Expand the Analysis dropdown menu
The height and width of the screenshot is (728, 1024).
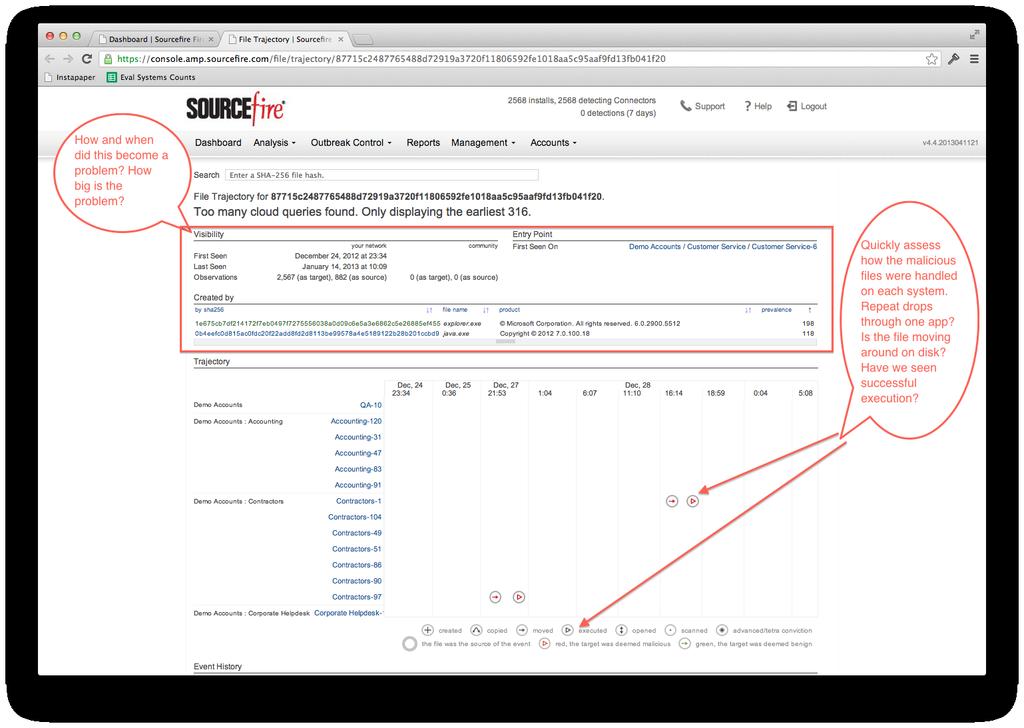pyautogui.click(x=274, y=142)
